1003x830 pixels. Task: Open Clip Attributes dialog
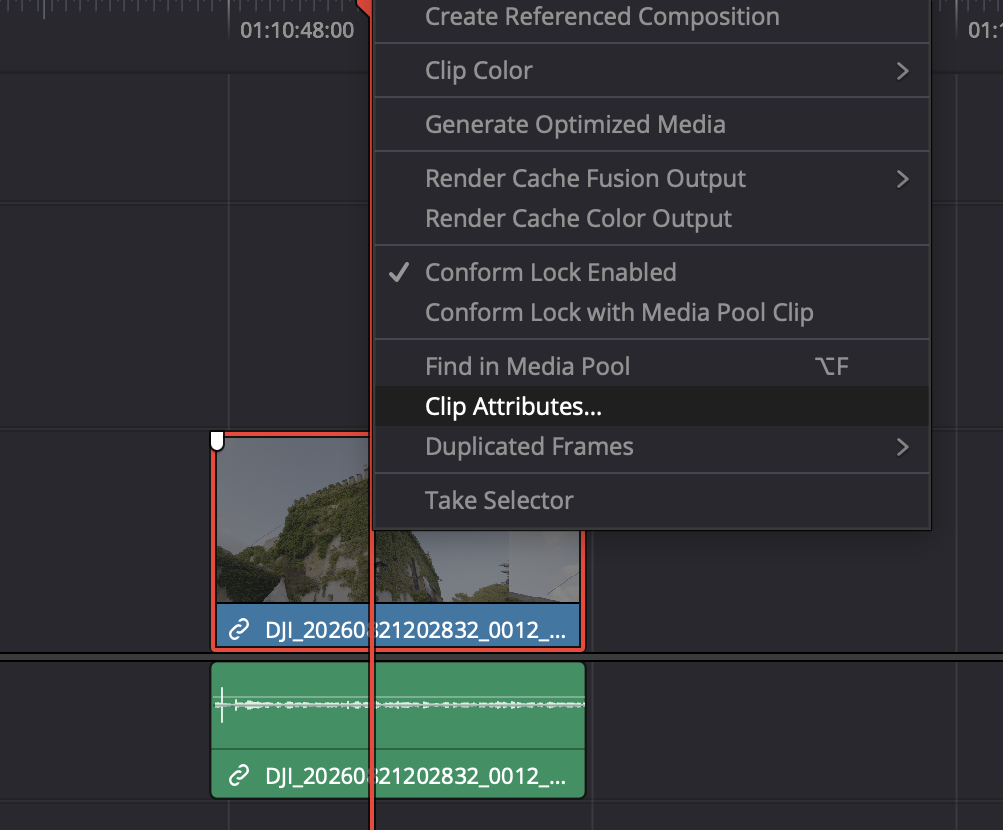point(651,406)
